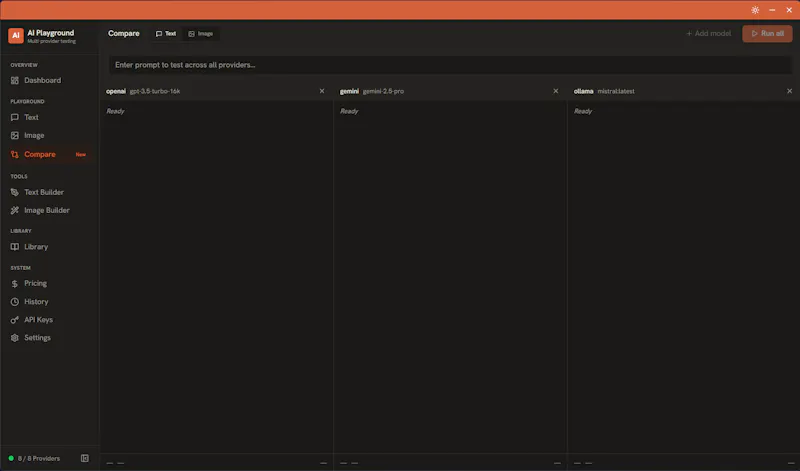Click the gemini-2.5-pro model name

coord(383,91)
